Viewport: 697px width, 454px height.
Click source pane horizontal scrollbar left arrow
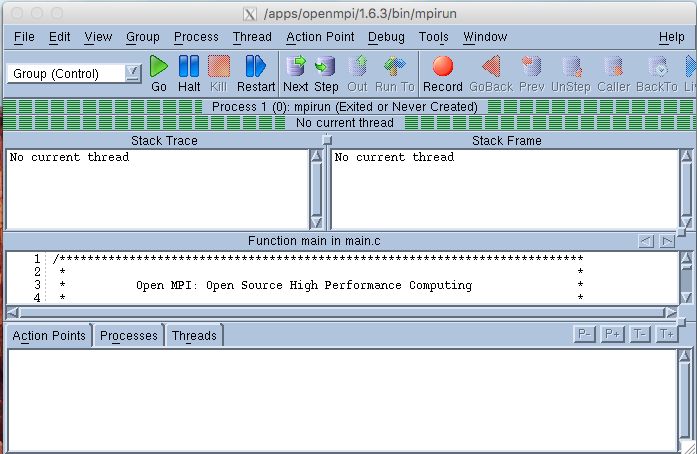[x=12, y=313]
